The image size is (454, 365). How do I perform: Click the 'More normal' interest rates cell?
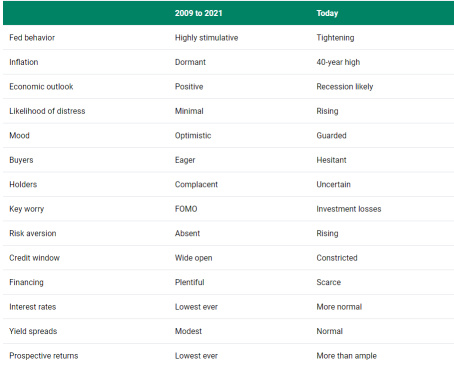pyautogui.click(x=339, y=307)
